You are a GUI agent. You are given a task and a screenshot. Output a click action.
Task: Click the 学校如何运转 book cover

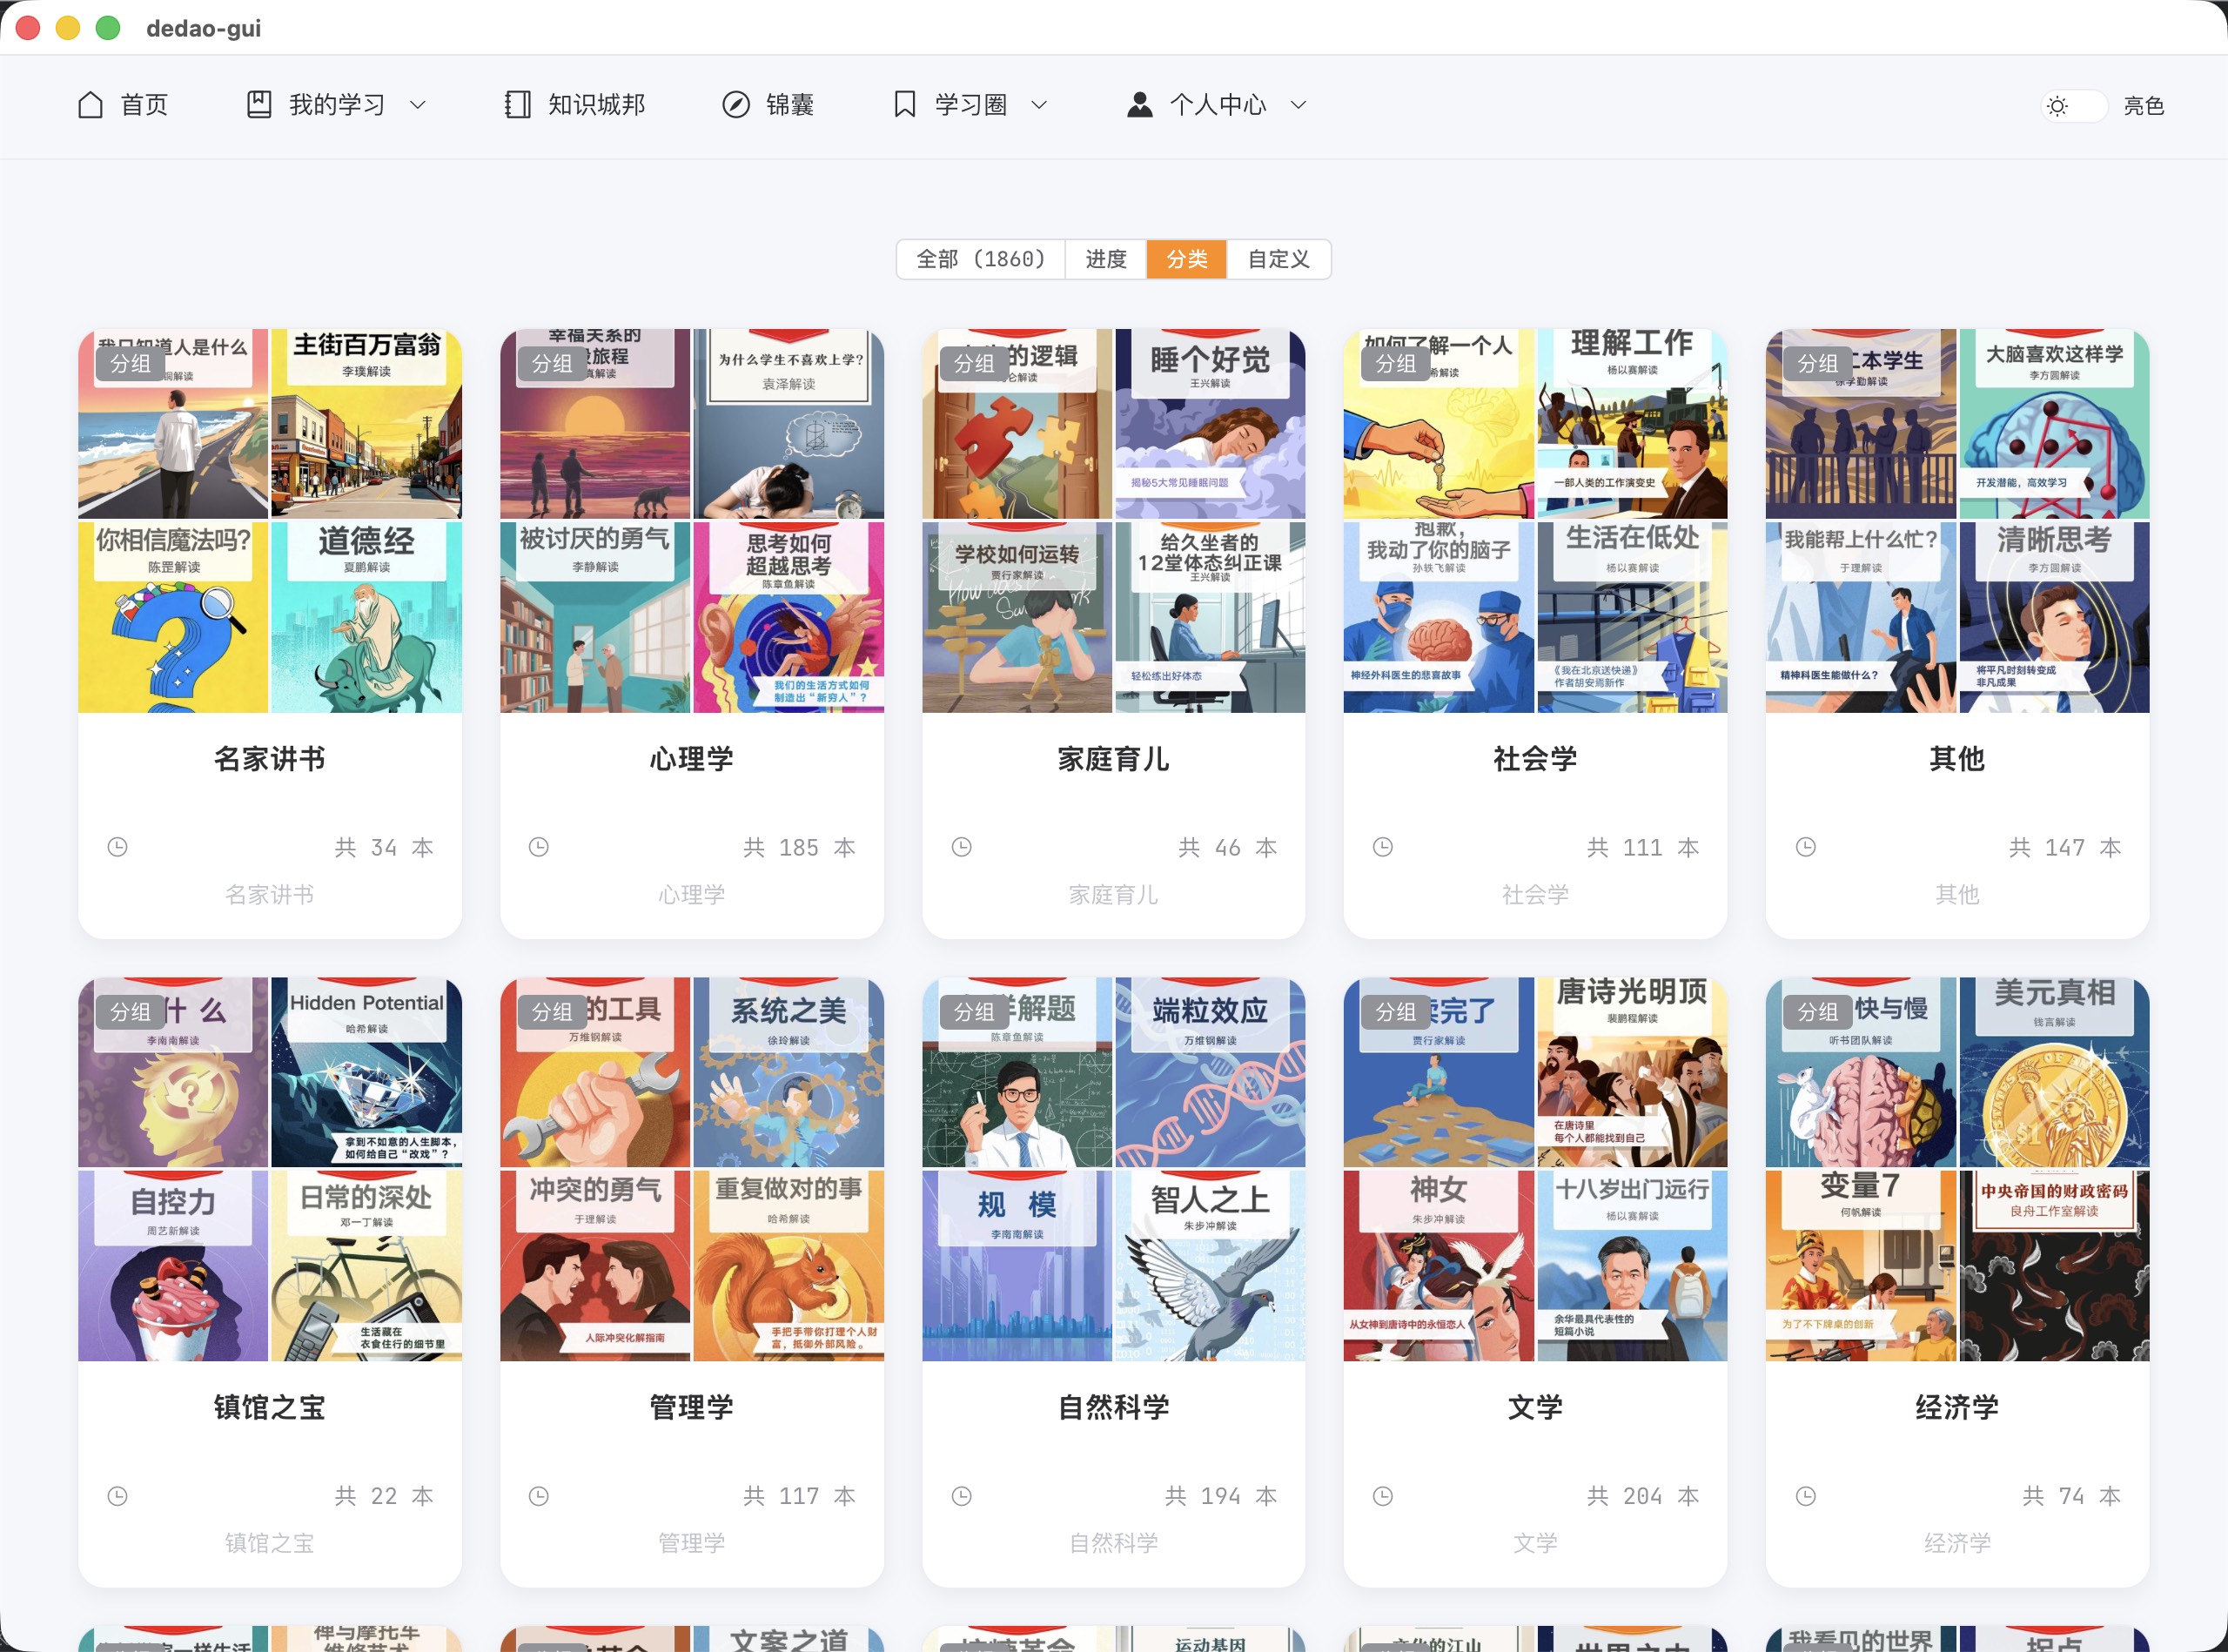(x=1017, y=617)
